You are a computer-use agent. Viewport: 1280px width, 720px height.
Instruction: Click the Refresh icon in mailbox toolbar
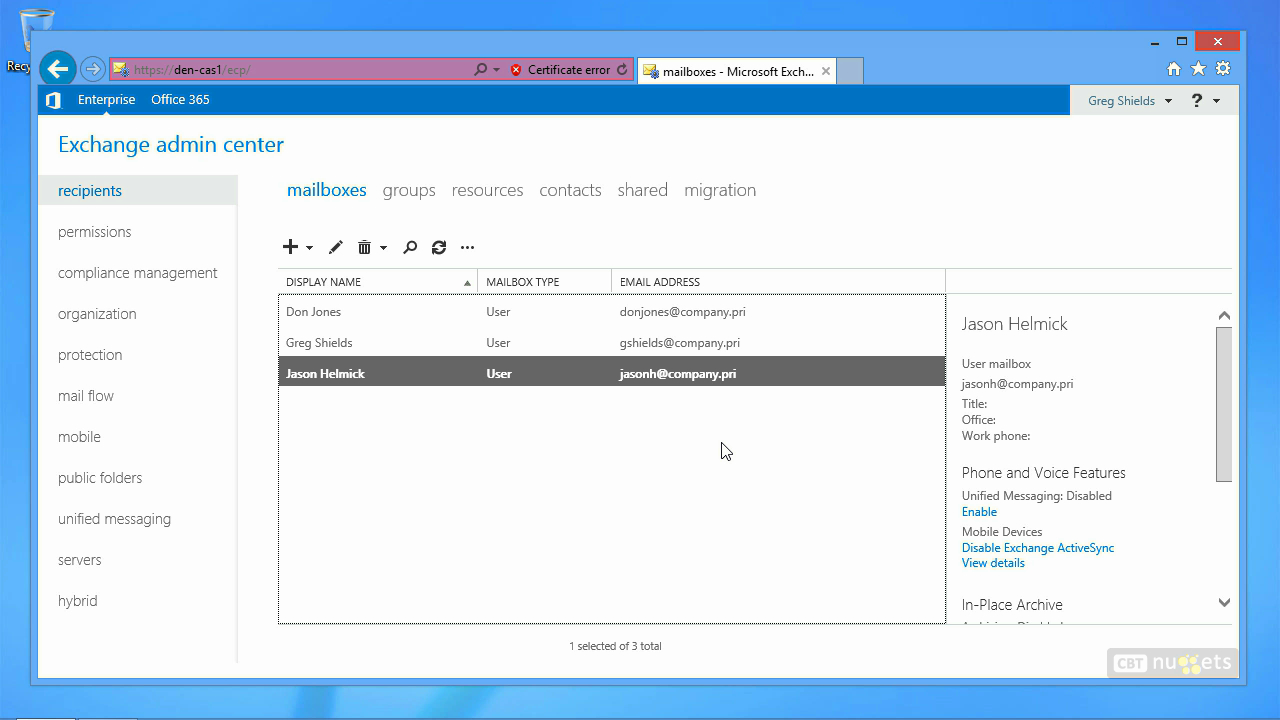[439, 247]
